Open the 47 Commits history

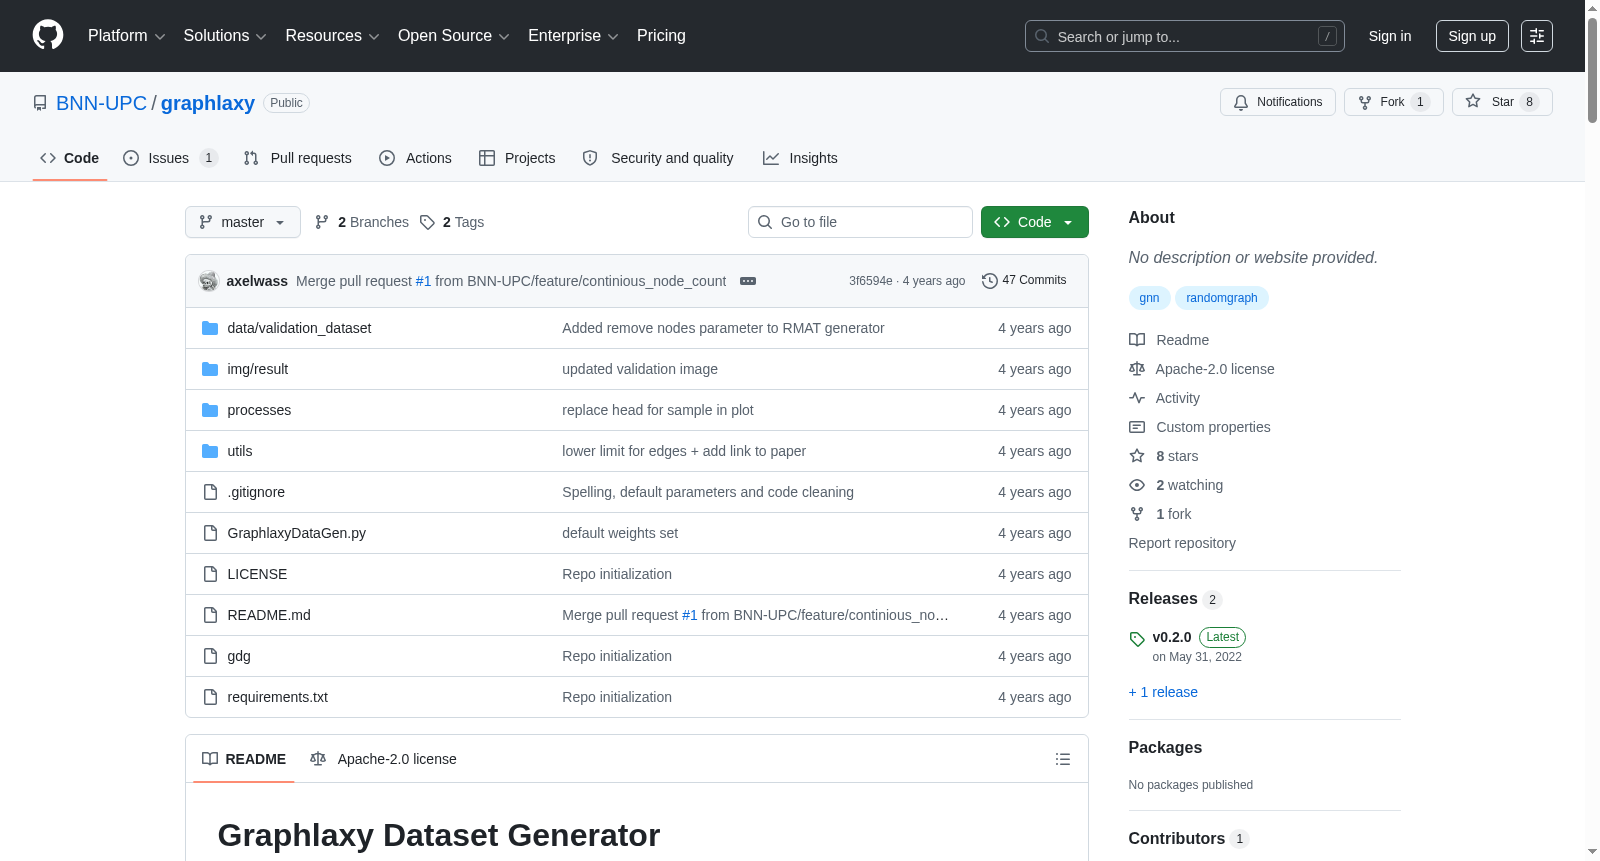[1024, 280]
